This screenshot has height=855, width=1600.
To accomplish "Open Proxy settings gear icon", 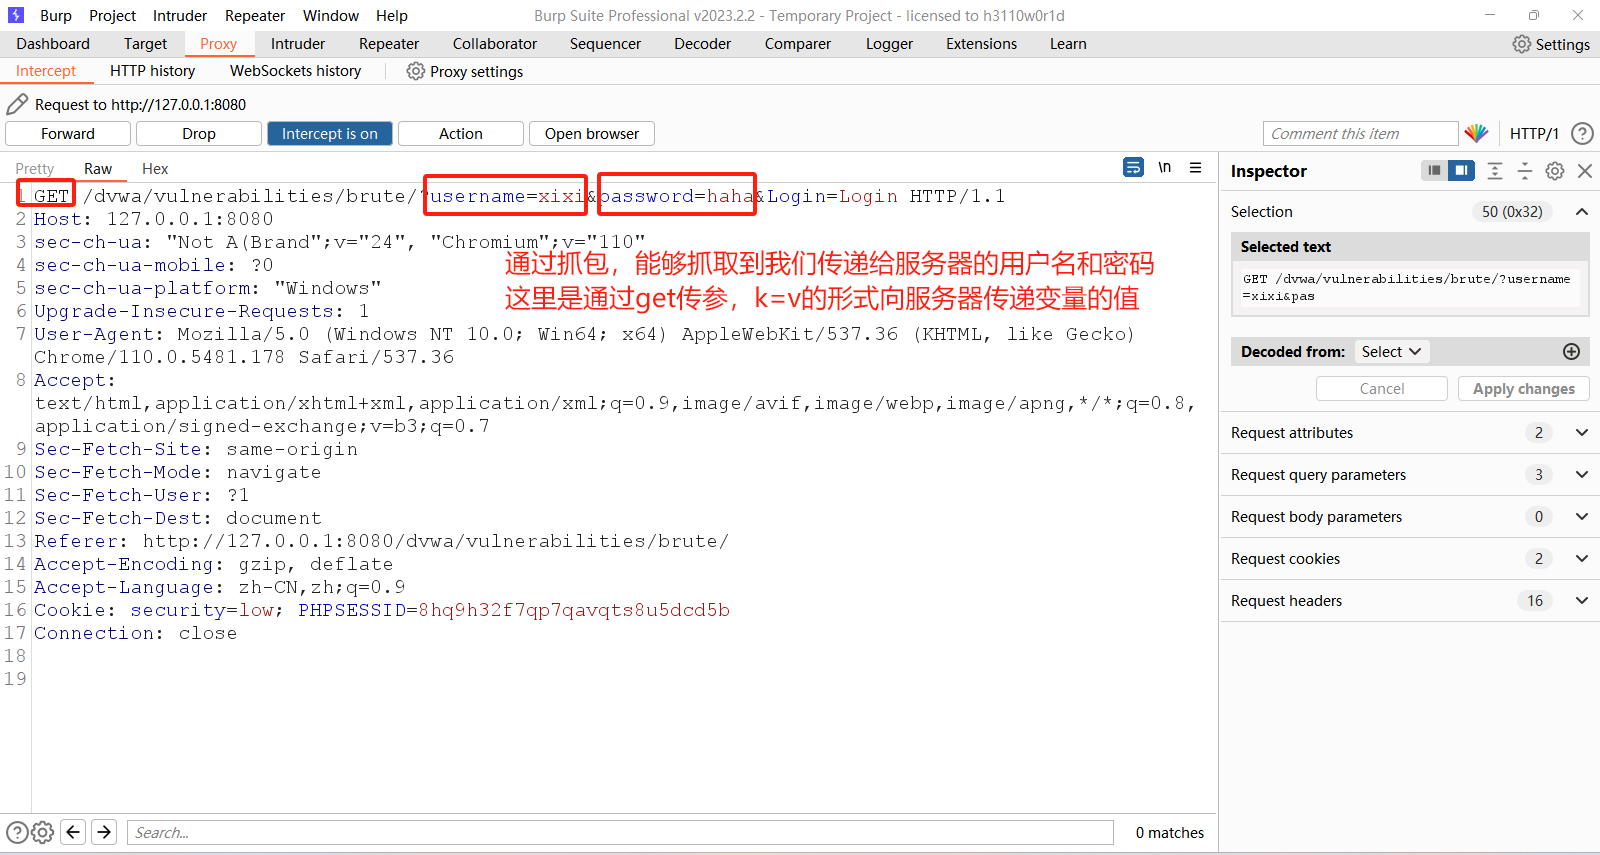I will (416, 71).
